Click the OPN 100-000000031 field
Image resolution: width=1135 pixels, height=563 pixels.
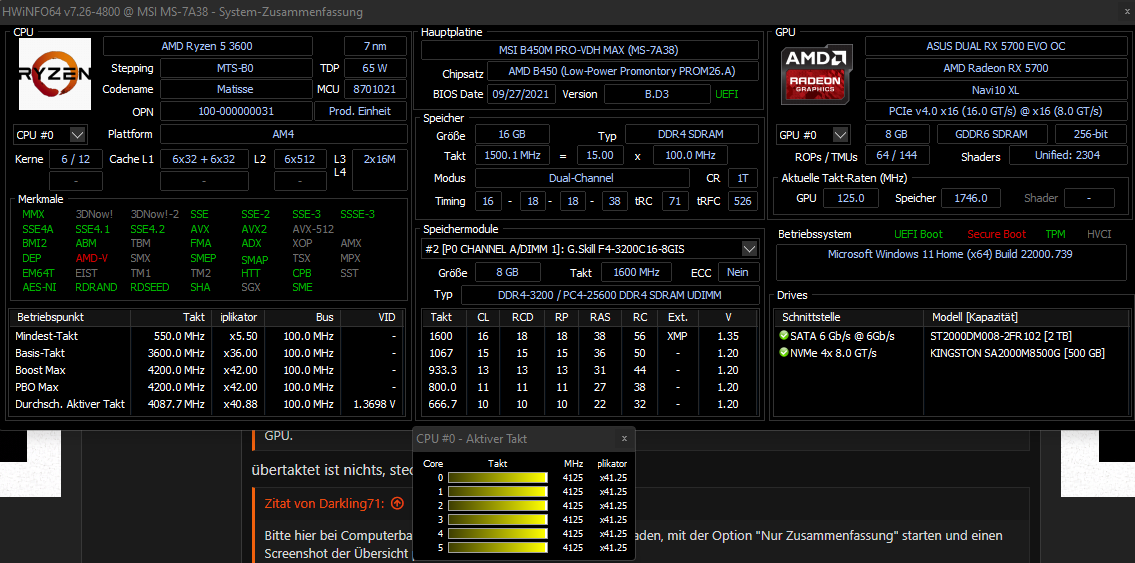[x=235, y=111]
